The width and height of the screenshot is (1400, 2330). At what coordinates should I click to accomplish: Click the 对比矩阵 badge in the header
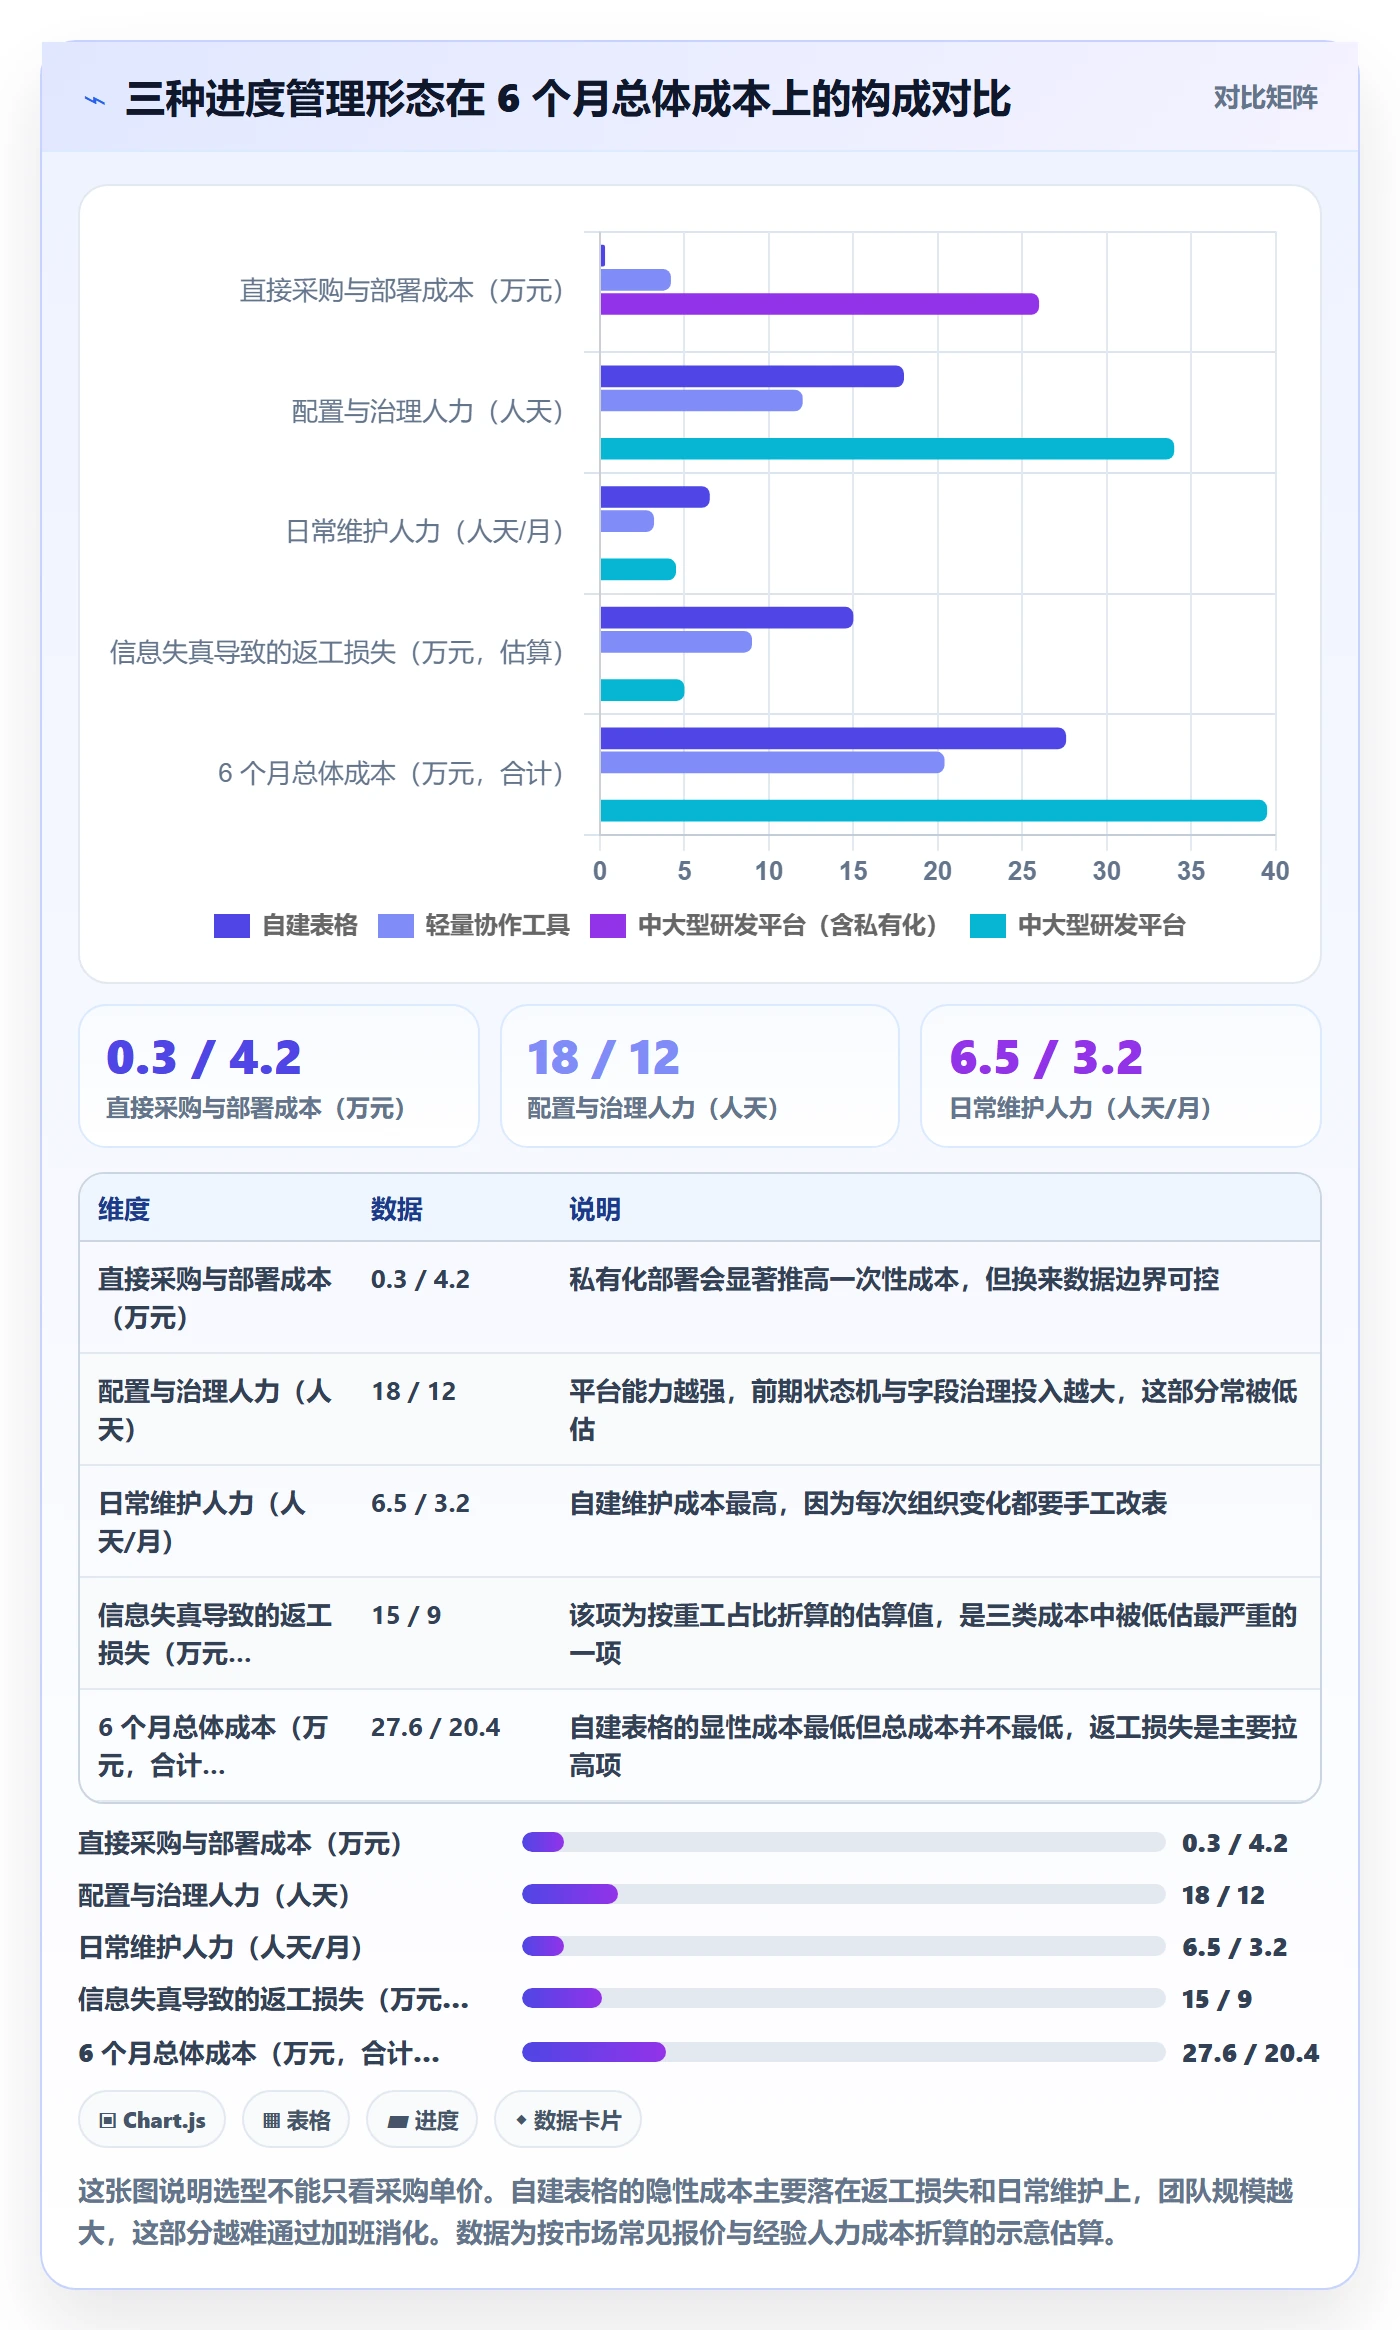pyautogui.click(x=1265, y=98)
